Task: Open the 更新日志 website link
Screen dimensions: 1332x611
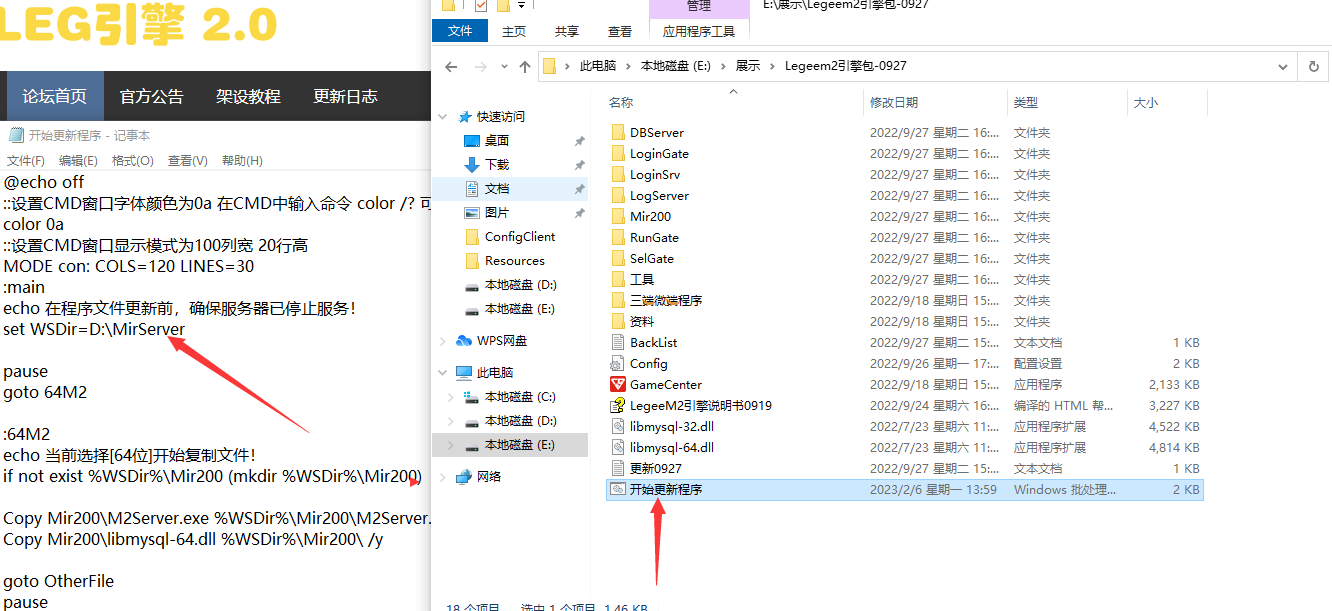Action: coord(346,96)
